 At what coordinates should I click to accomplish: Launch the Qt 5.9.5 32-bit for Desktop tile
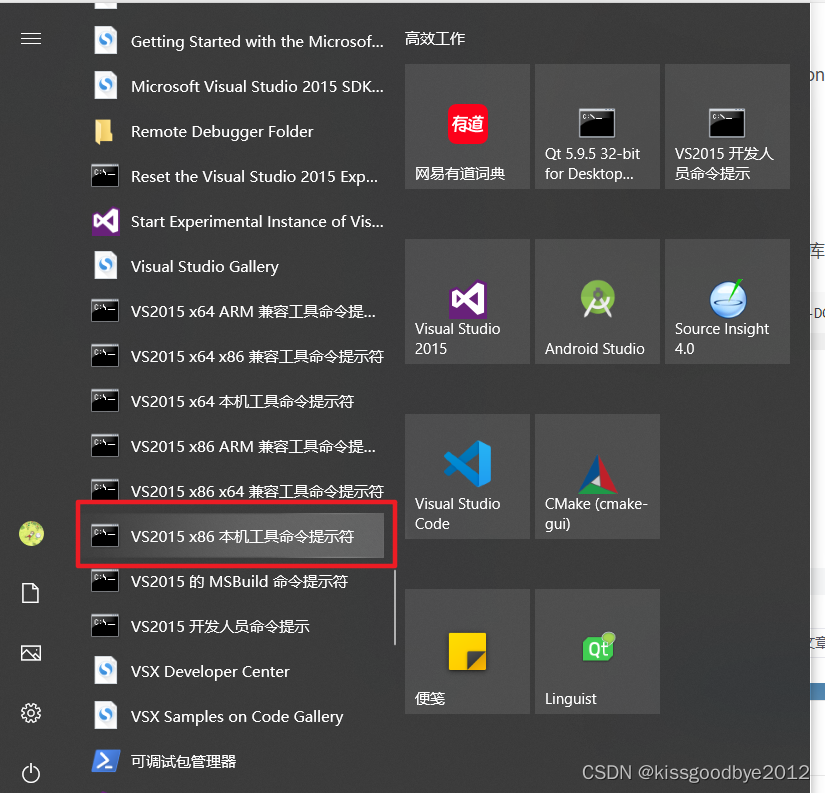tap(597, 126)
